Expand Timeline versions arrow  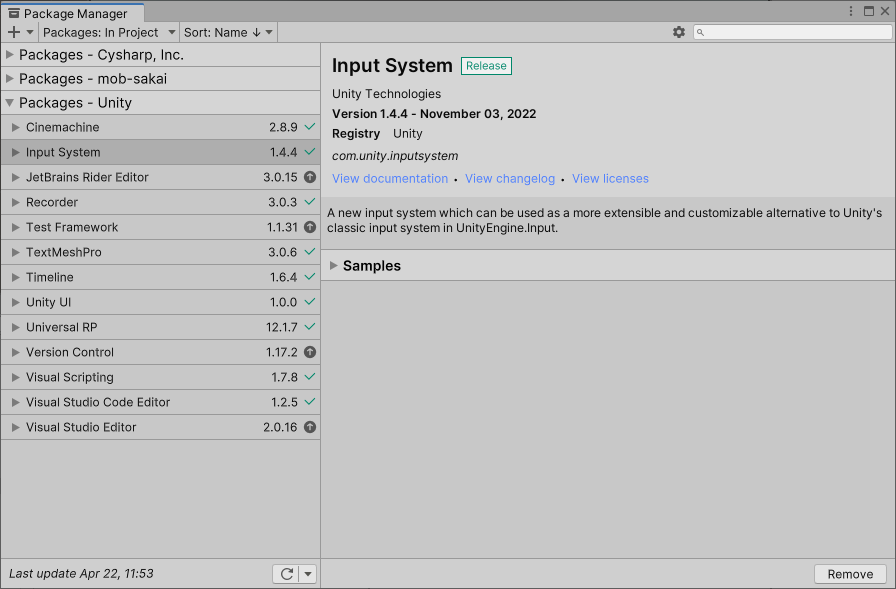(x=15, y=278)
